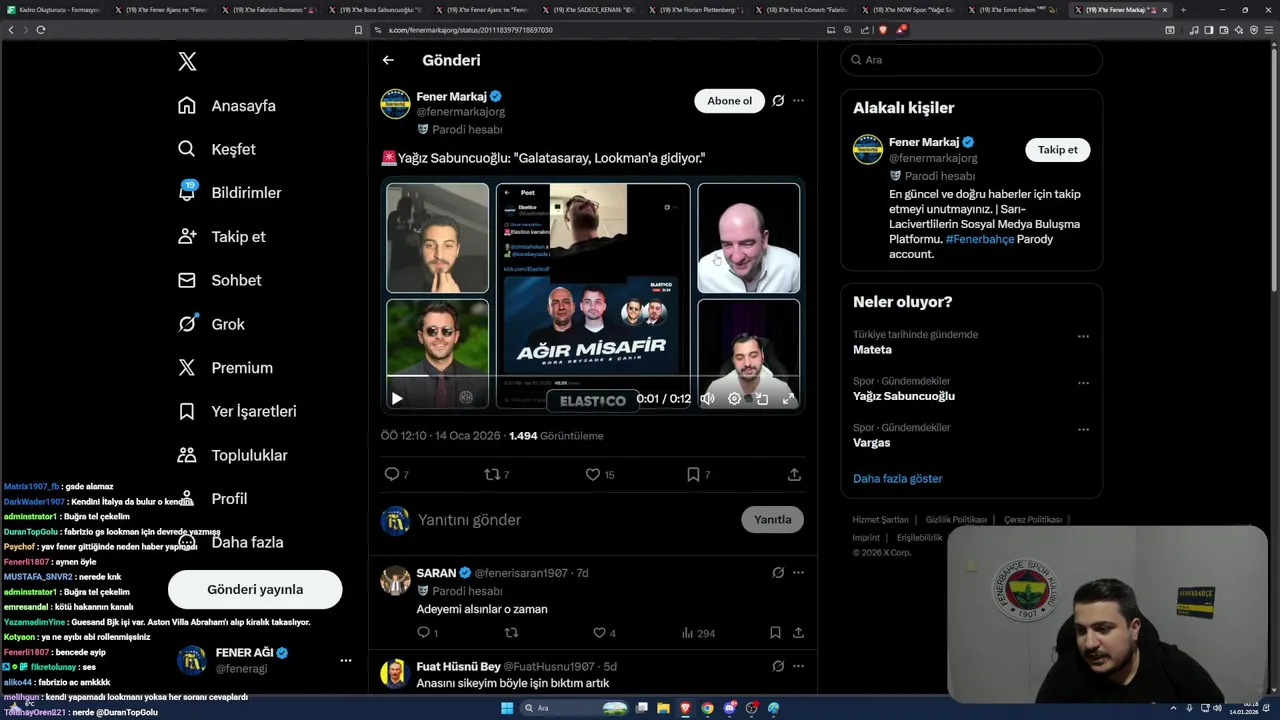Screen dimensions: 1280x720
Task: Like SARAN's comment
Action: coord(599,633)
